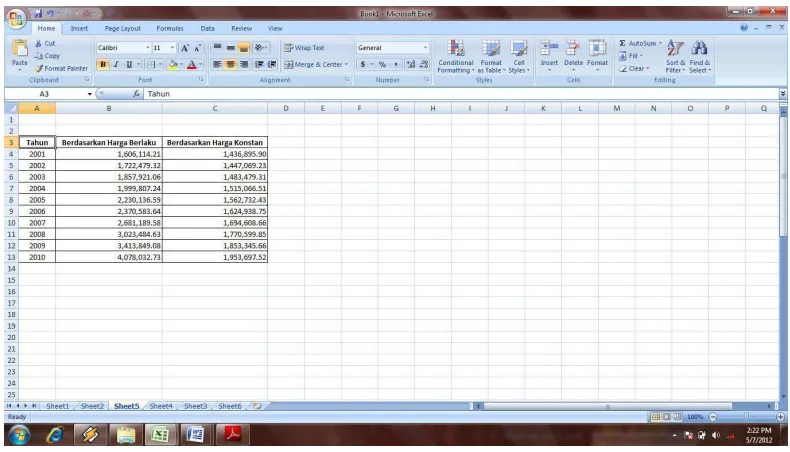Screen dimensions: 790x452
Task: Toggle Wrap Text
Action: pyautogui.click(x=304, y=48)
